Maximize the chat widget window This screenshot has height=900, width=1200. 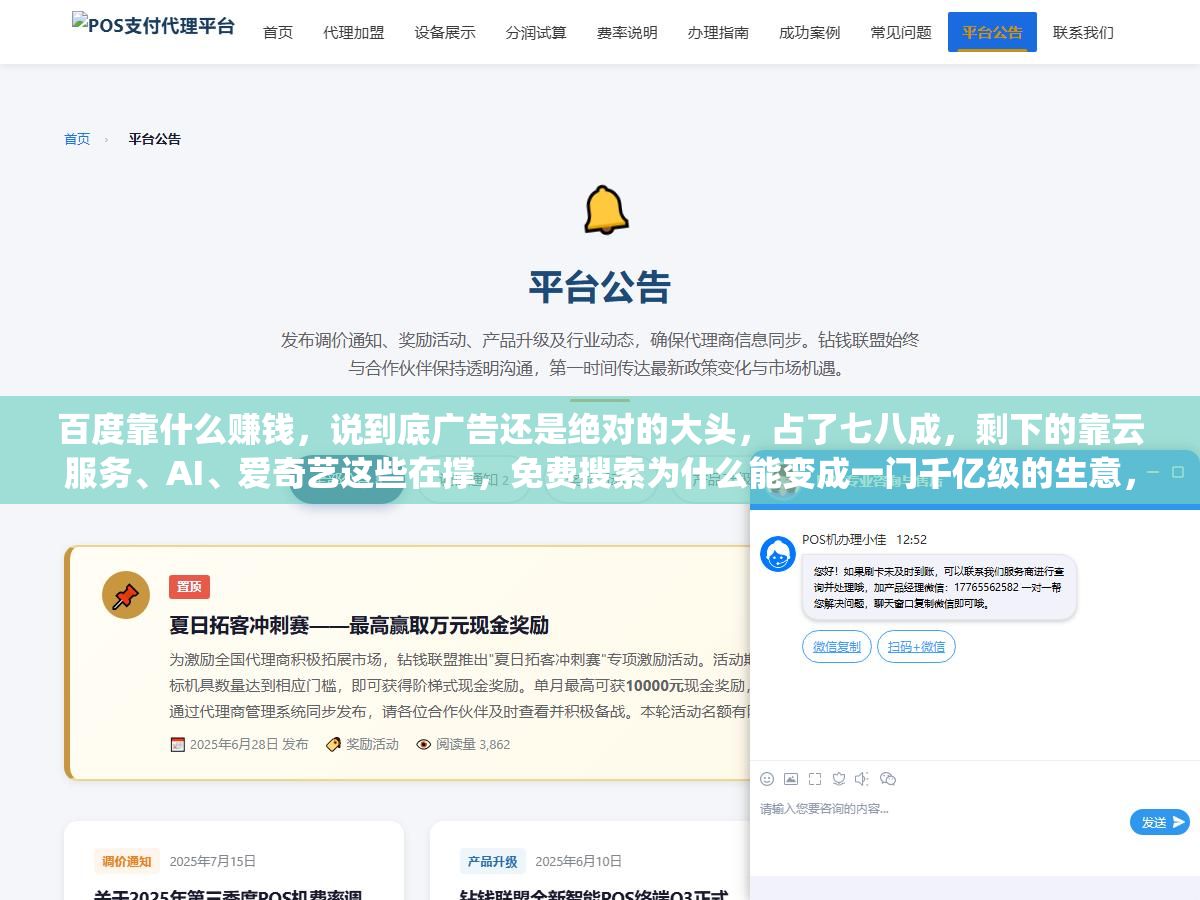[1179, 472]
